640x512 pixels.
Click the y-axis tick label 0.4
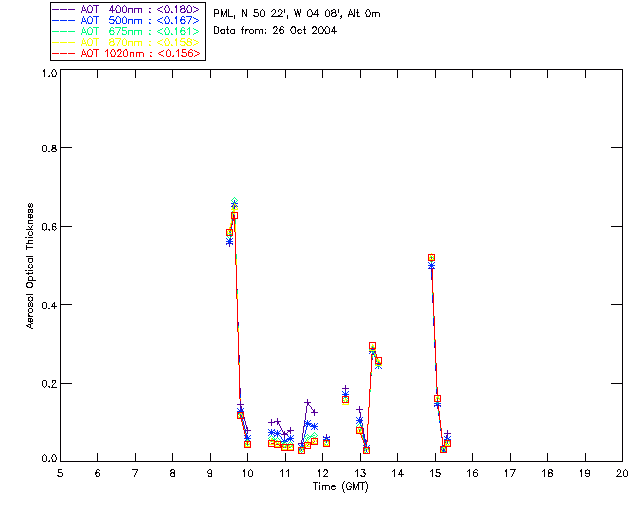48,305
